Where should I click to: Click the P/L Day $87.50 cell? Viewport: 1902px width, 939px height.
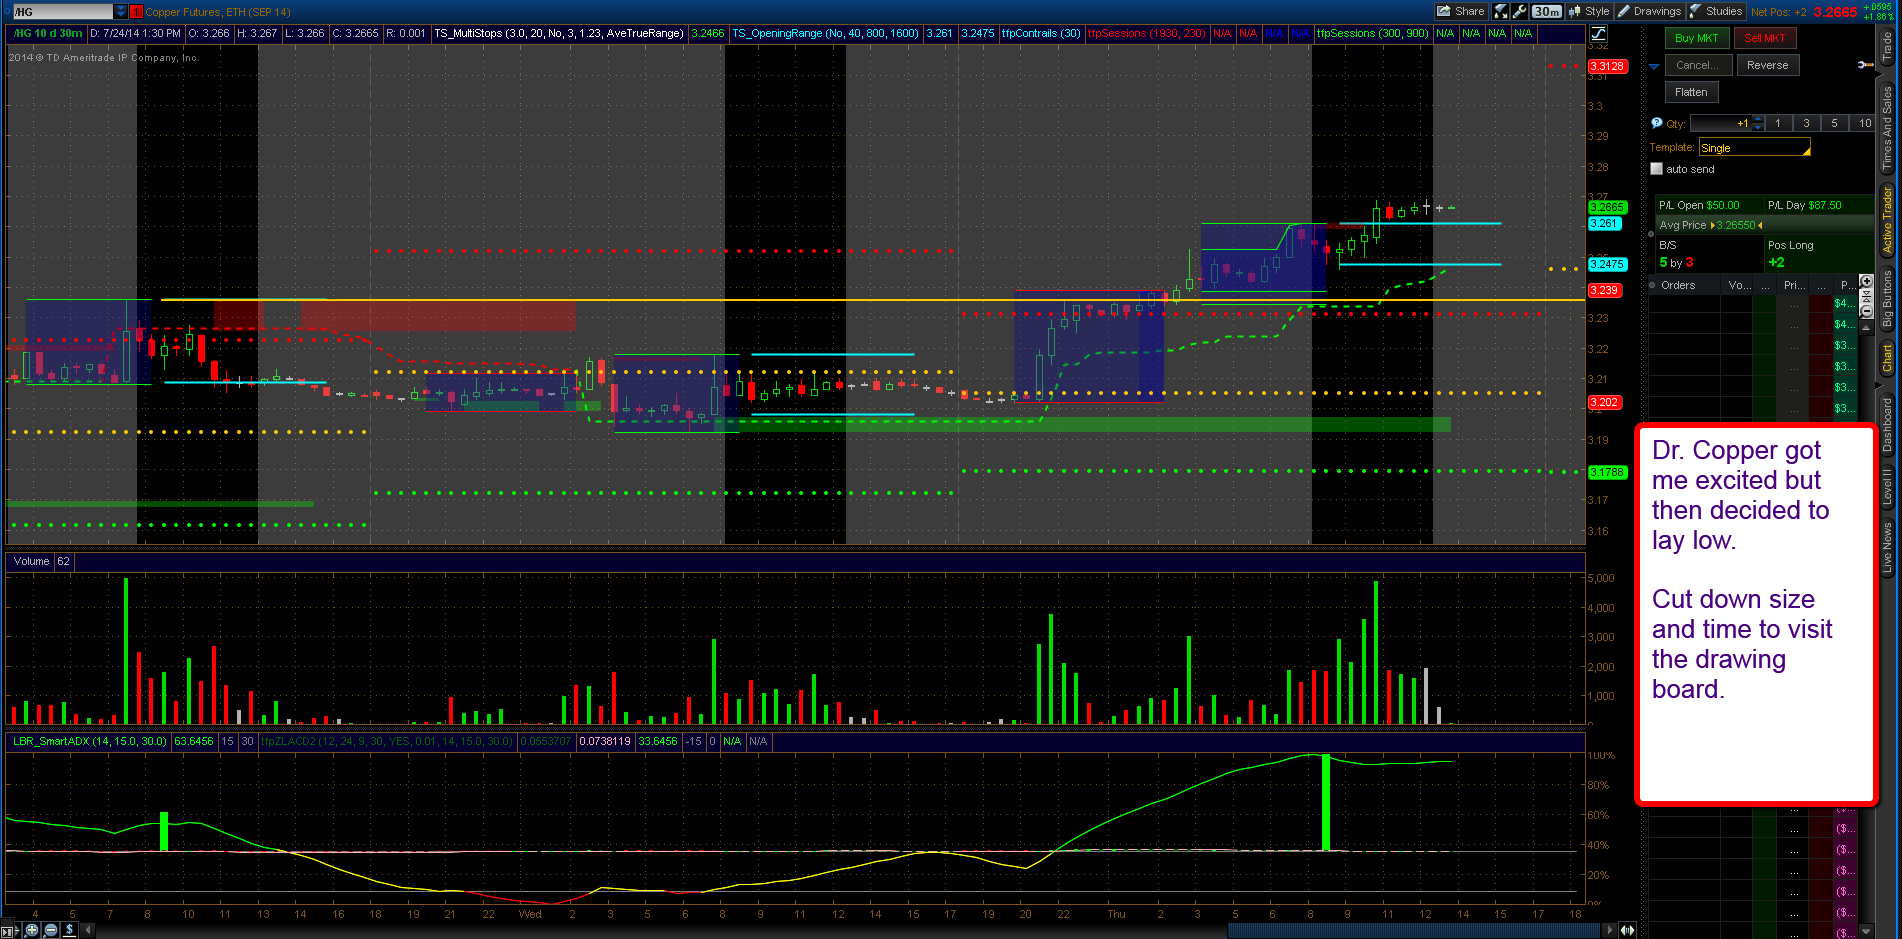click(1818, 205)
